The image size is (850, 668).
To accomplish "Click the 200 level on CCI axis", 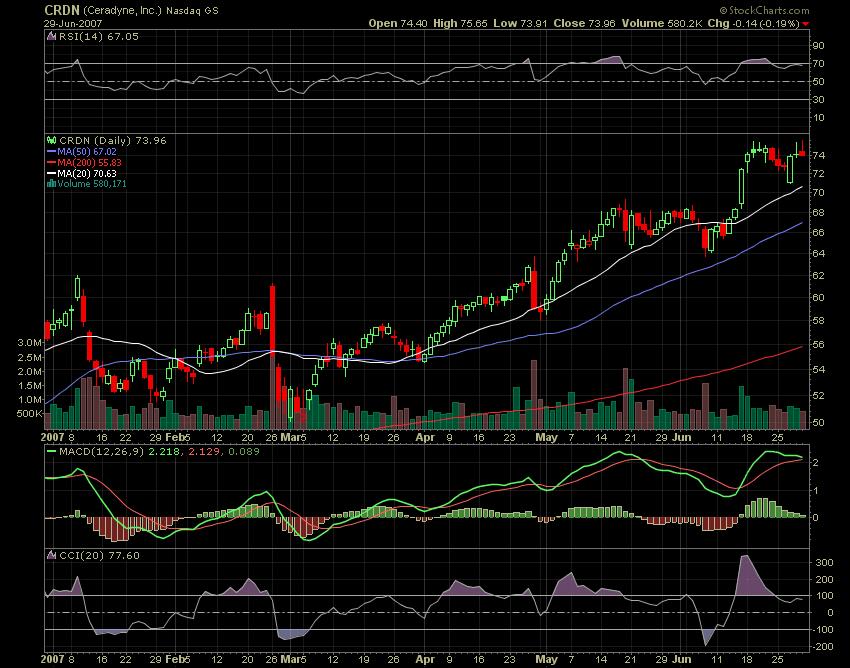I will (x=824, y=580).
